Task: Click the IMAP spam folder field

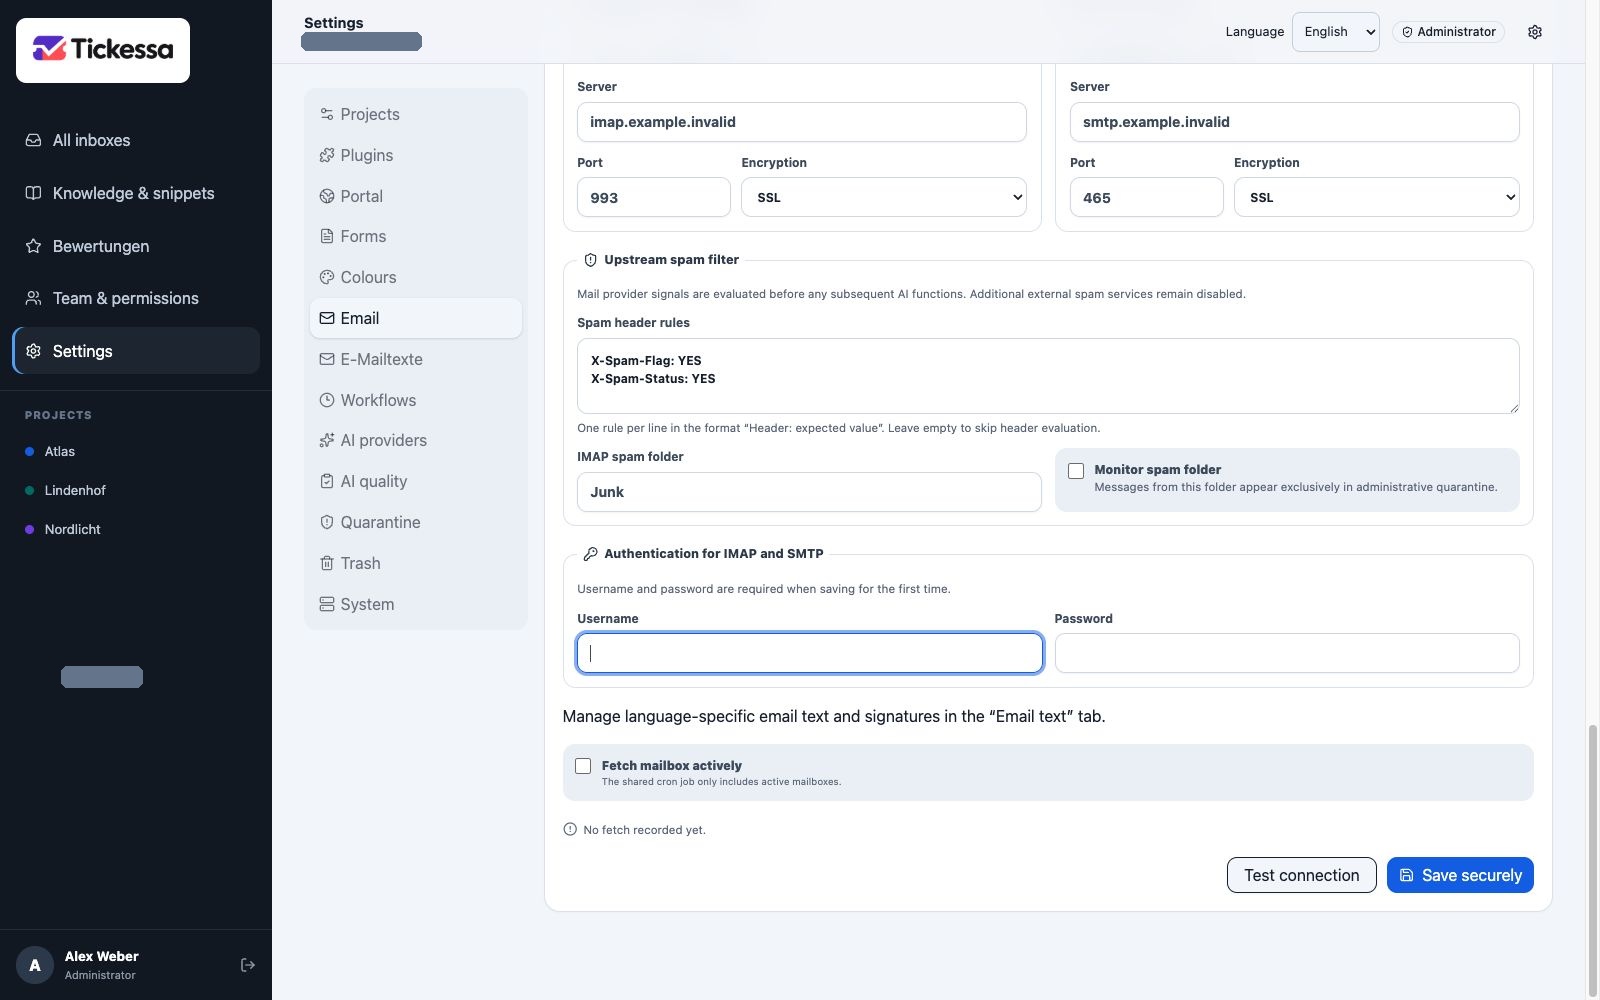Action: tap(809, 492)
